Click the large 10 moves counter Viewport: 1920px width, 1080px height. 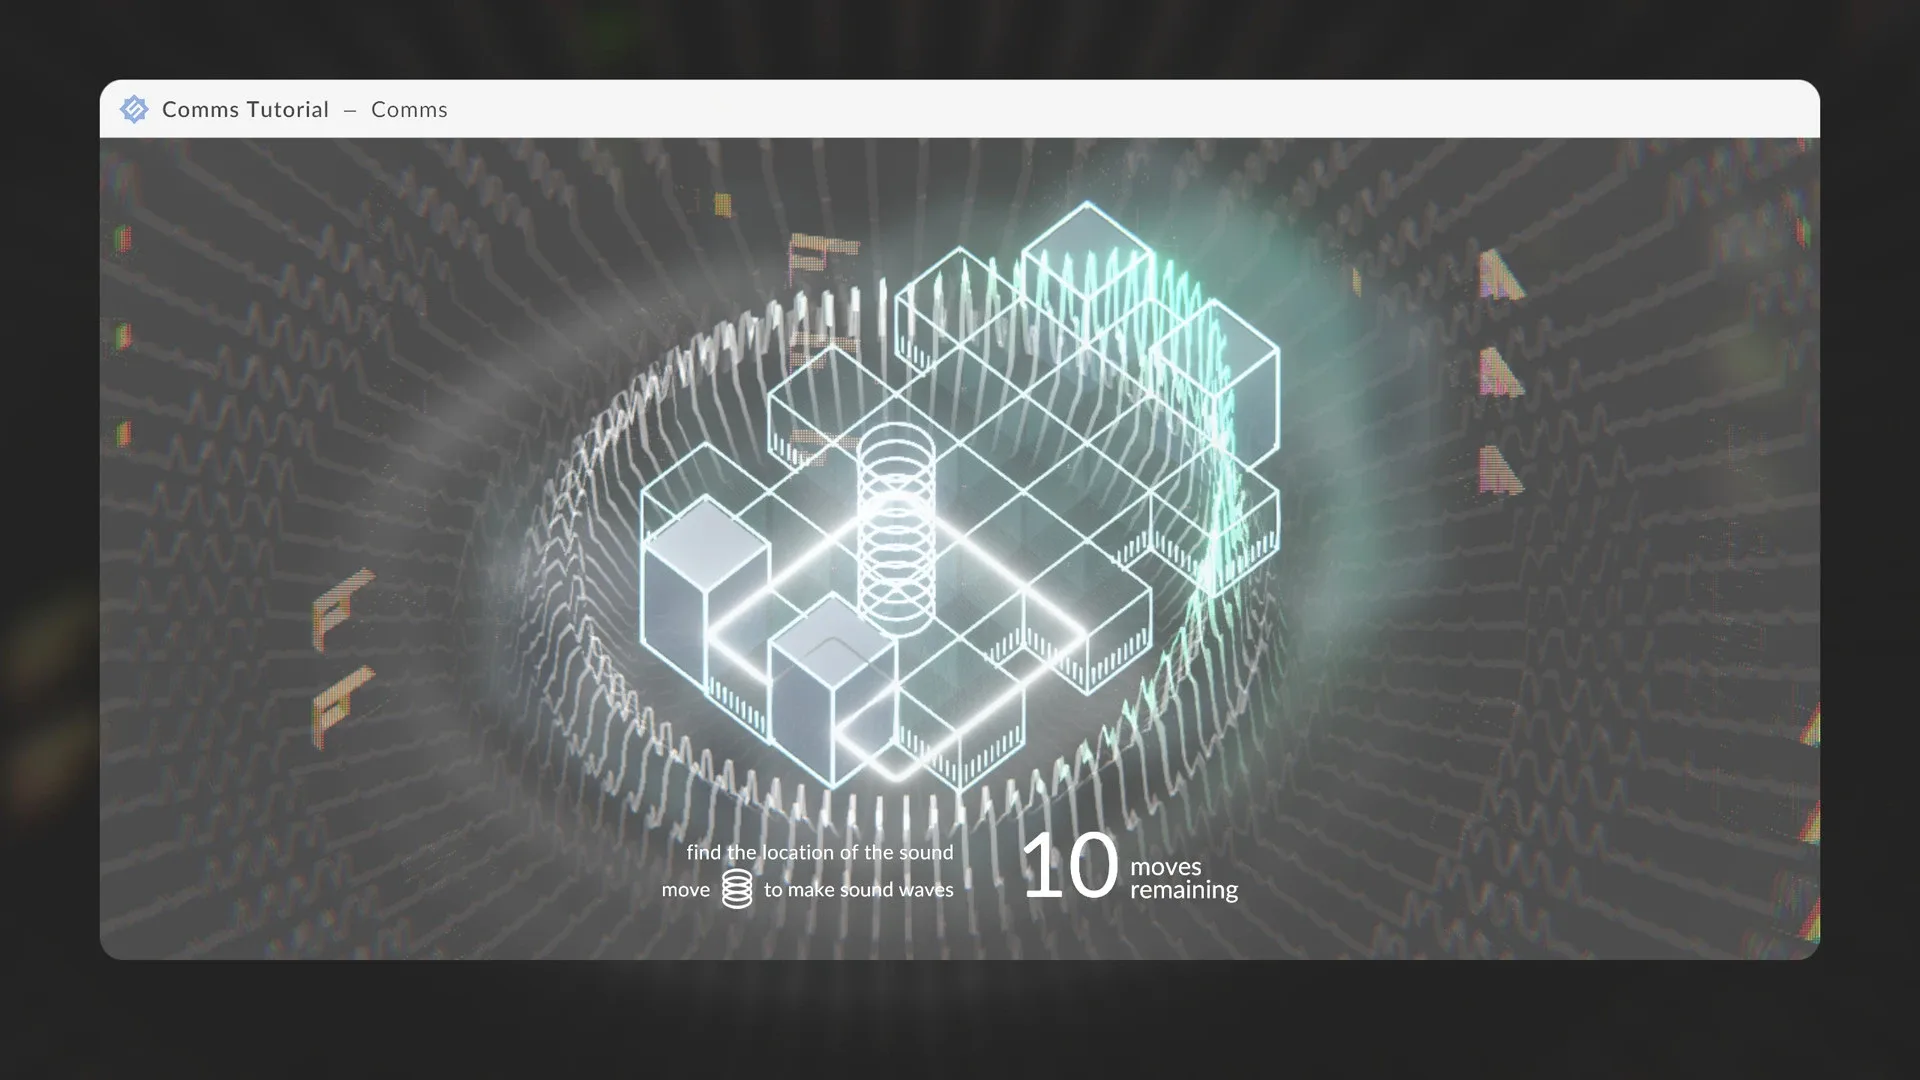pyautogui.click(x=1069, y=867)
